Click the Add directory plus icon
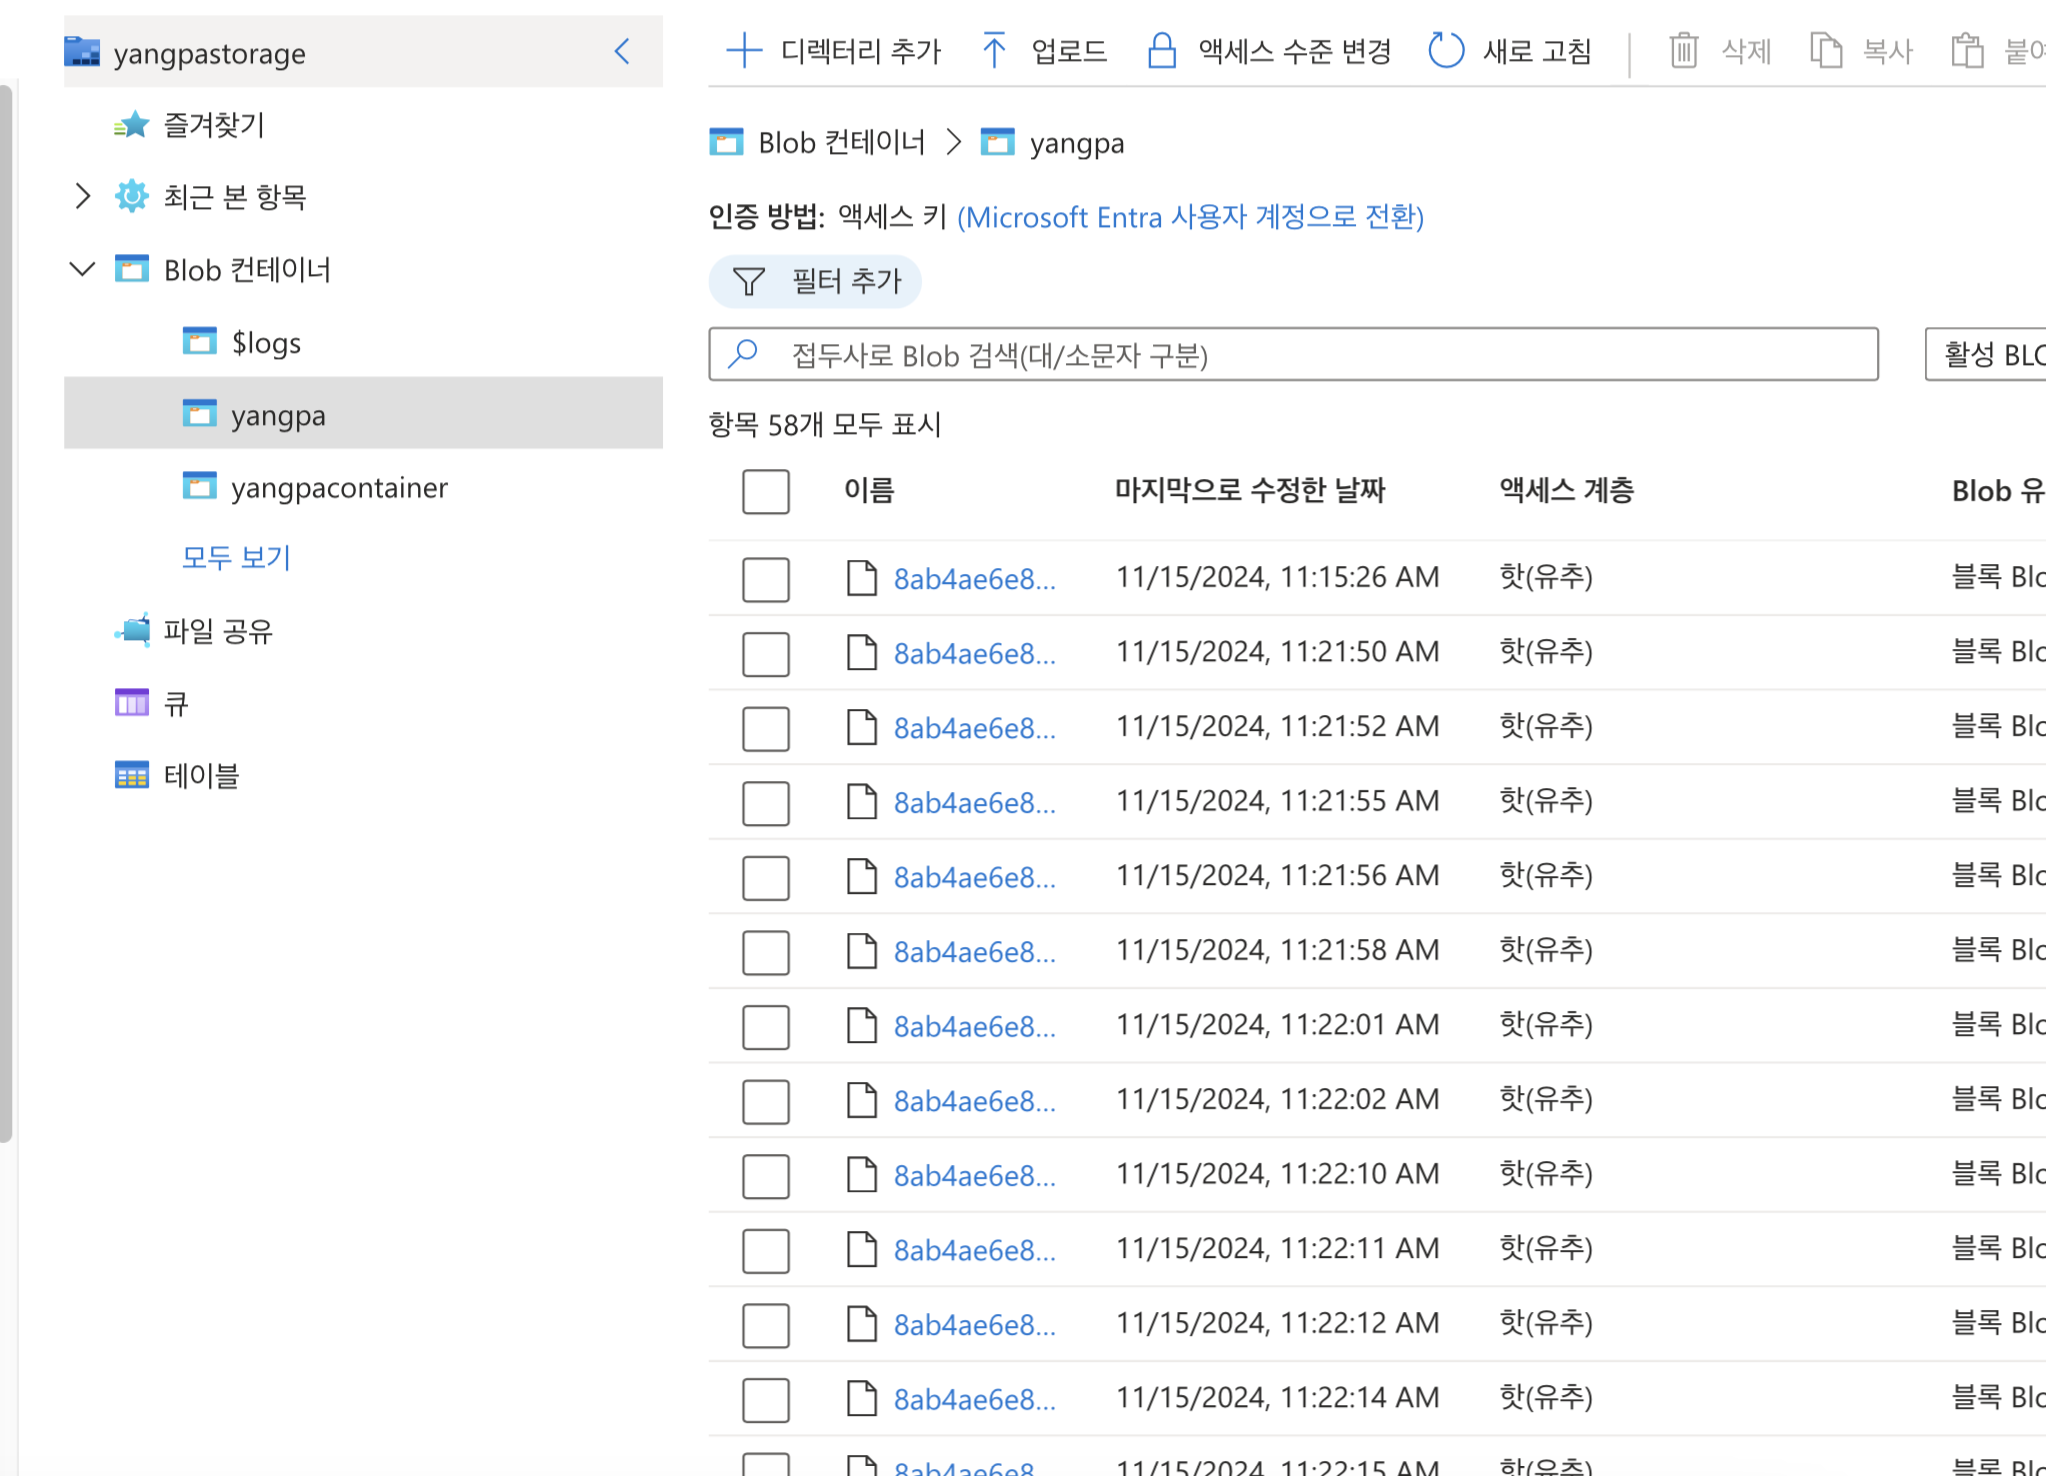 pyautogui.click(x=744, y=50)
